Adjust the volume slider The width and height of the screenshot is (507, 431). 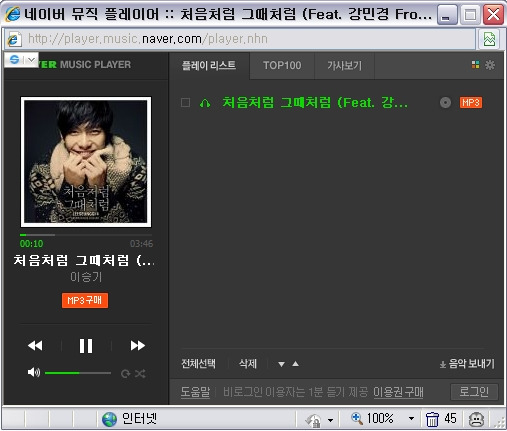78,373
